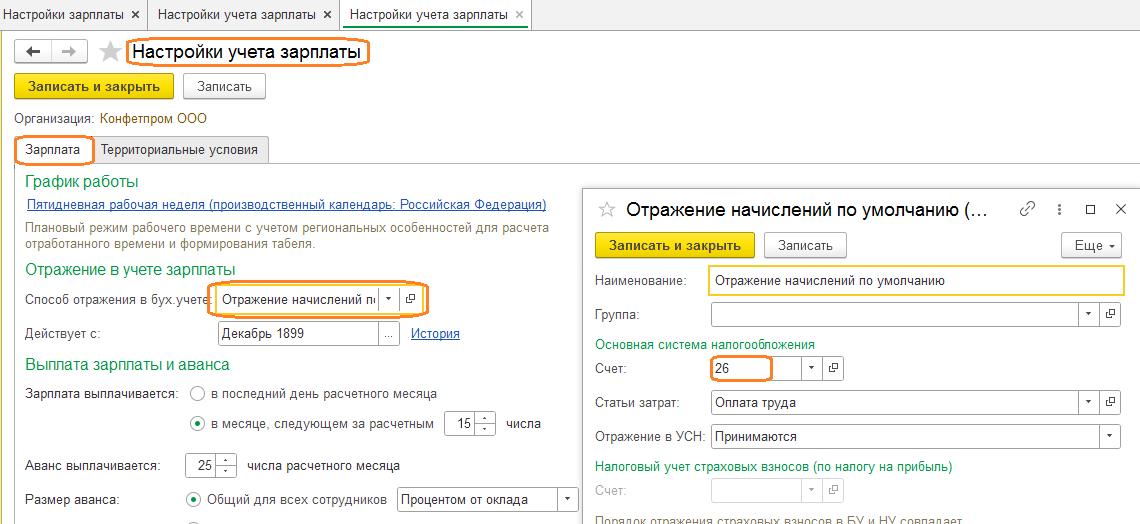Open Статьи затрат item form icon

pyautogui.click(x=1111, y=403)
